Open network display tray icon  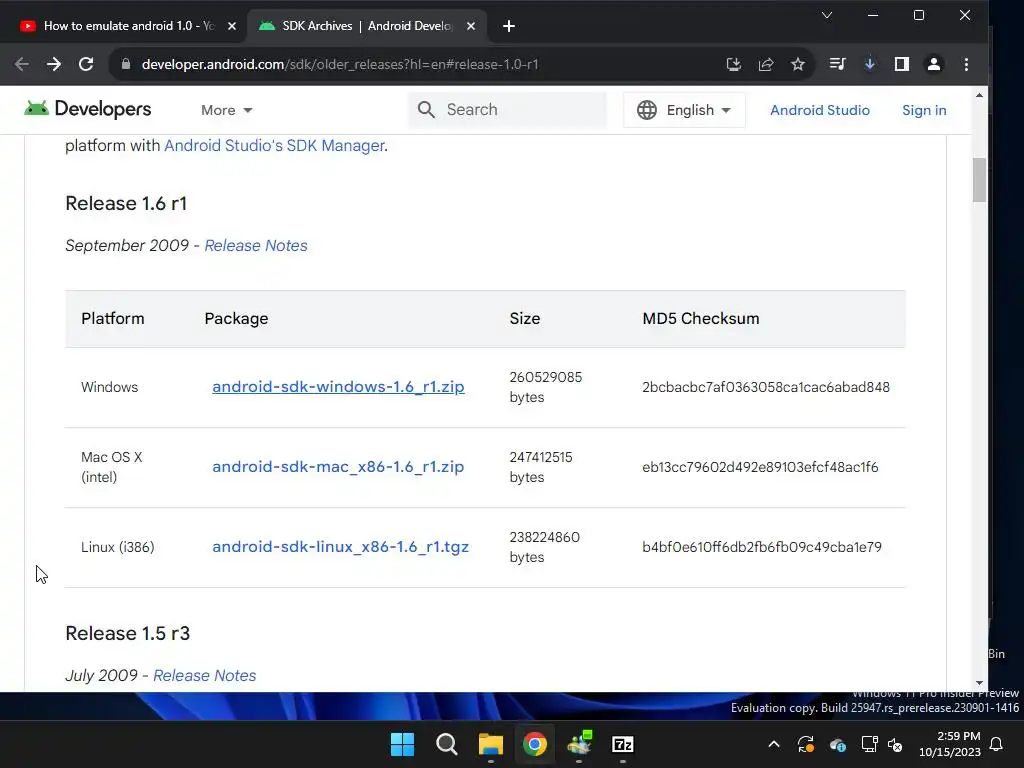869,744
